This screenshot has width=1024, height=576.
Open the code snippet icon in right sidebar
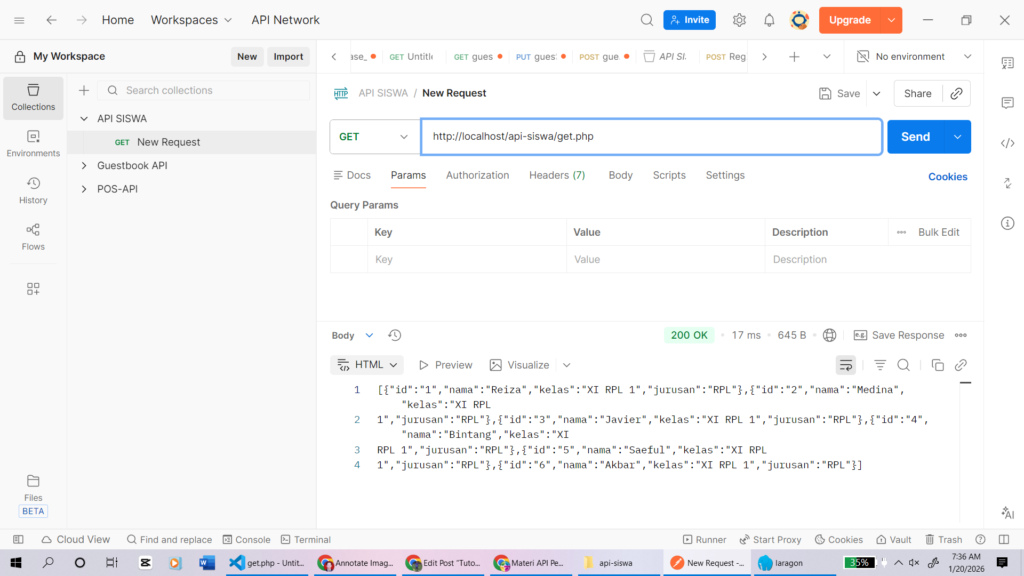coord(1007,143)
